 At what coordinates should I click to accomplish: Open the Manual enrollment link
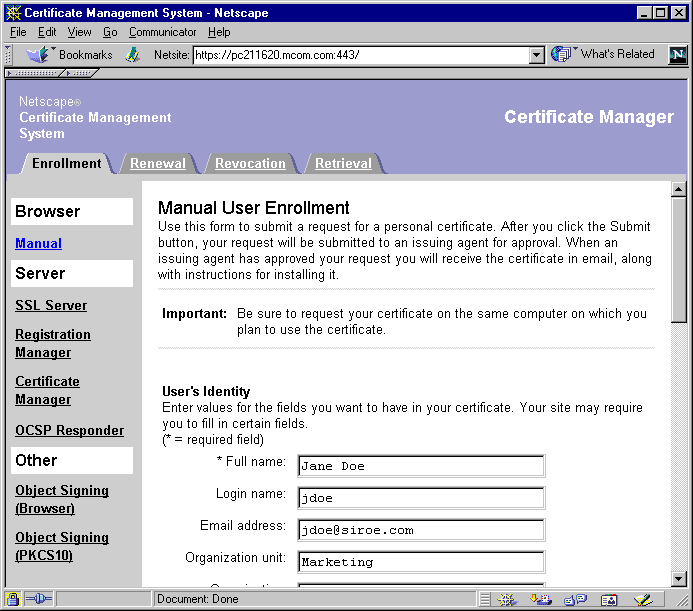(x=38, y=243)
